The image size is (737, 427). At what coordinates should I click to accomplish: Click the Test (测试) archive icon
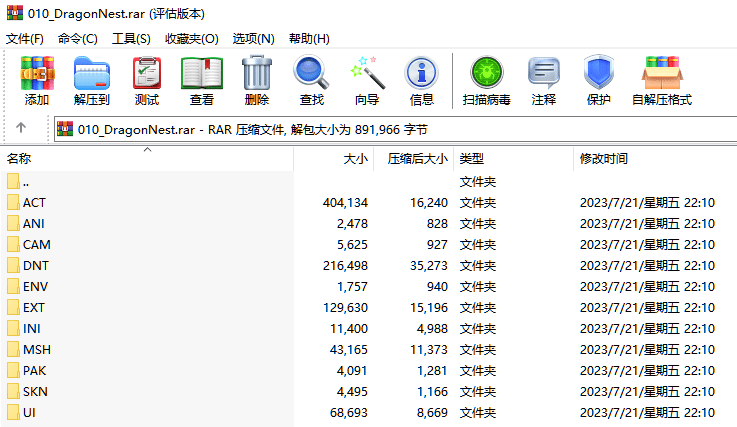click(147, 73)
